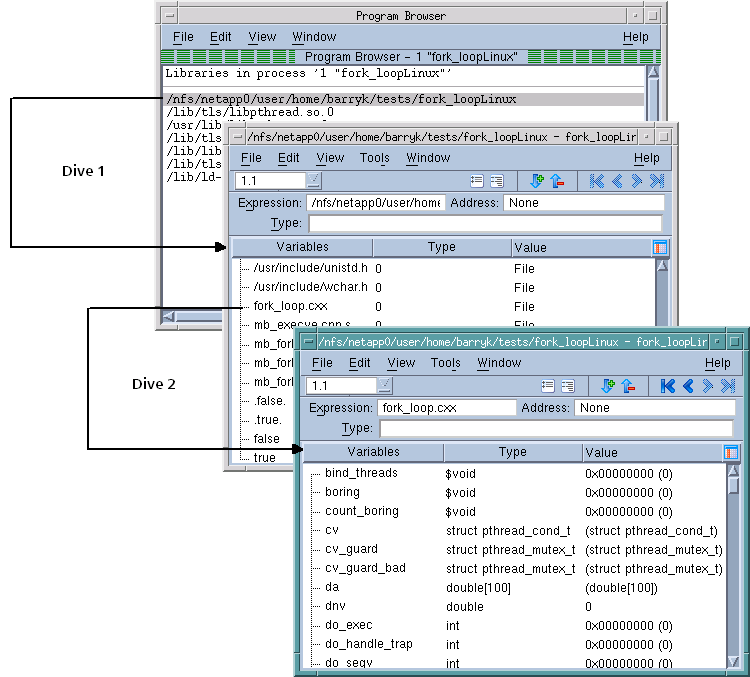Open the 1.1 thread dropdown in fork_loop.cxx window
The width and height of the screenshot is (750, 677).
[x=385, y=386]
